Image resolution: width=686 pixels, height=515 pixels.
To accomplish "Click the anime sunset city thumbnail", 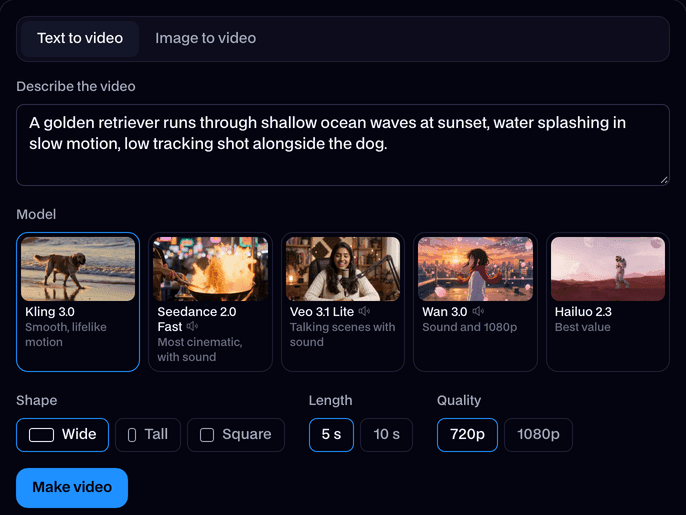I will click(475, 269).
